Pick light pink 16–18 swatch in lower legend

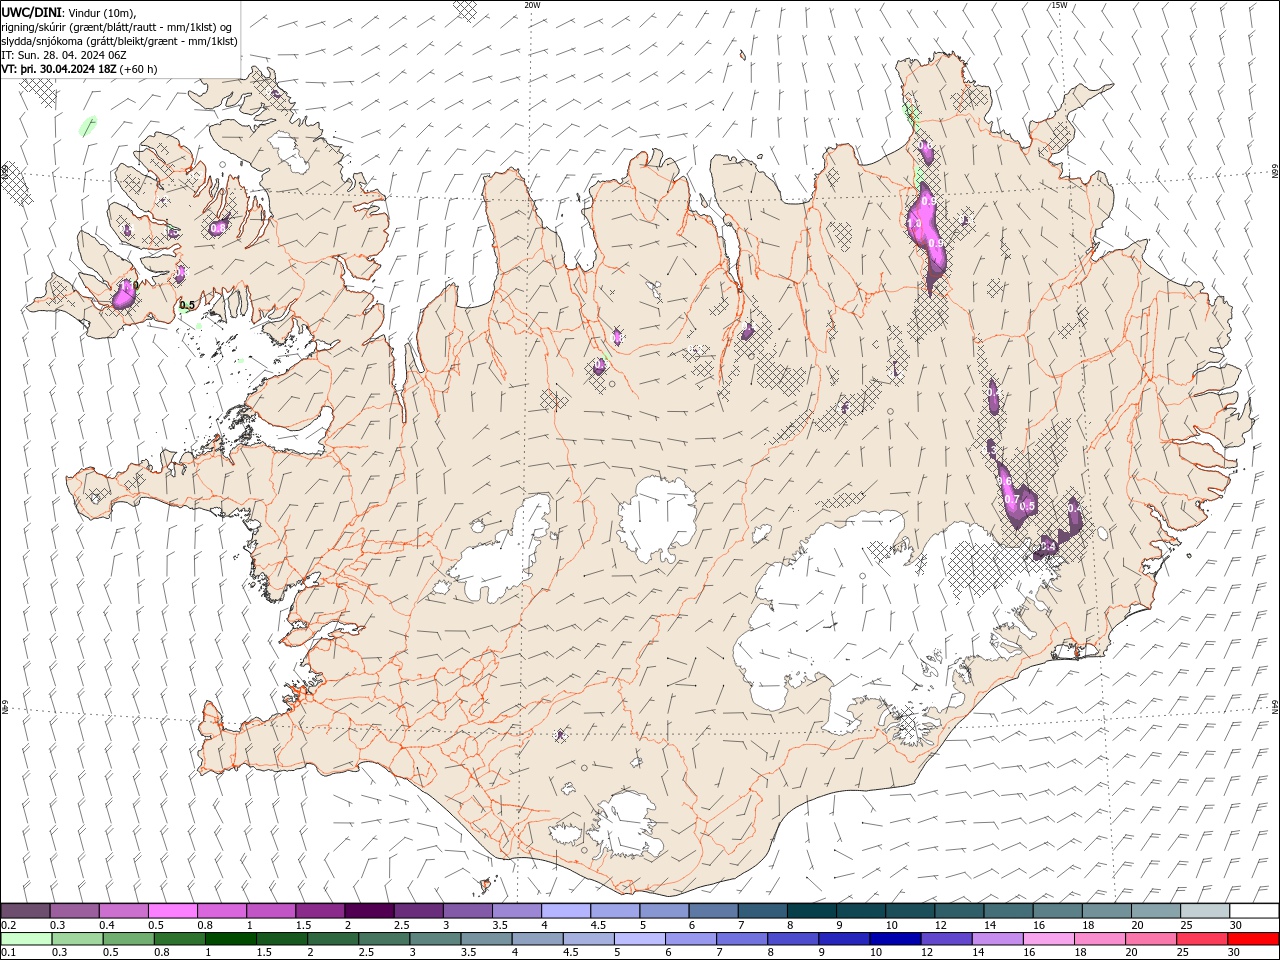[1048, 939]
